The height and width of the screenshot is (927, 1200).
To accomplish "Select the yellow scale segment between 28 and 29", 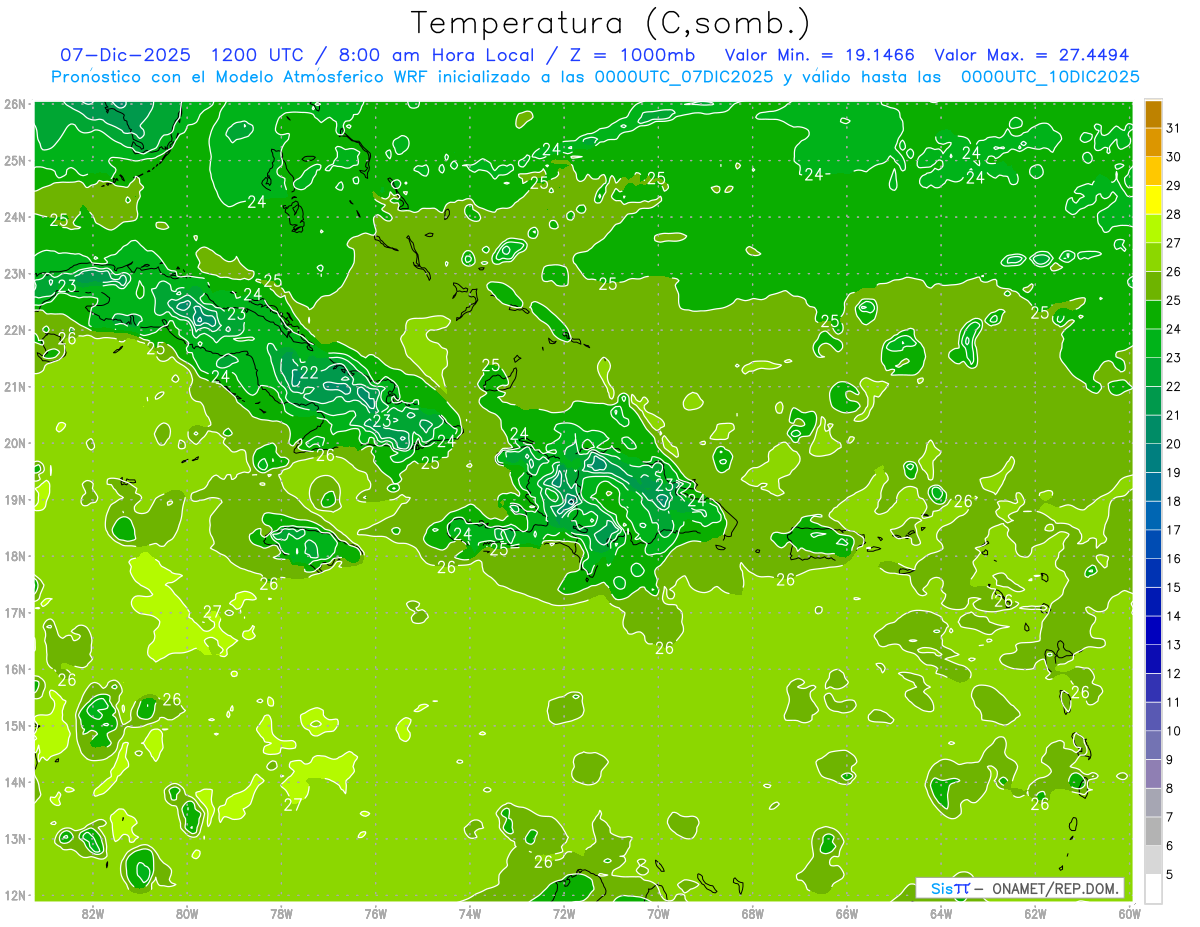I will click(1153, 200).
